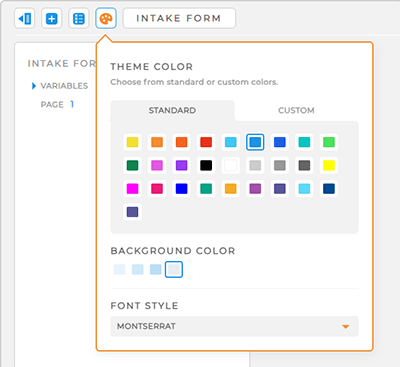Choose the highlighted selected blue theme swatch
This screenshot has height=367, width=400.
(255, 142)
